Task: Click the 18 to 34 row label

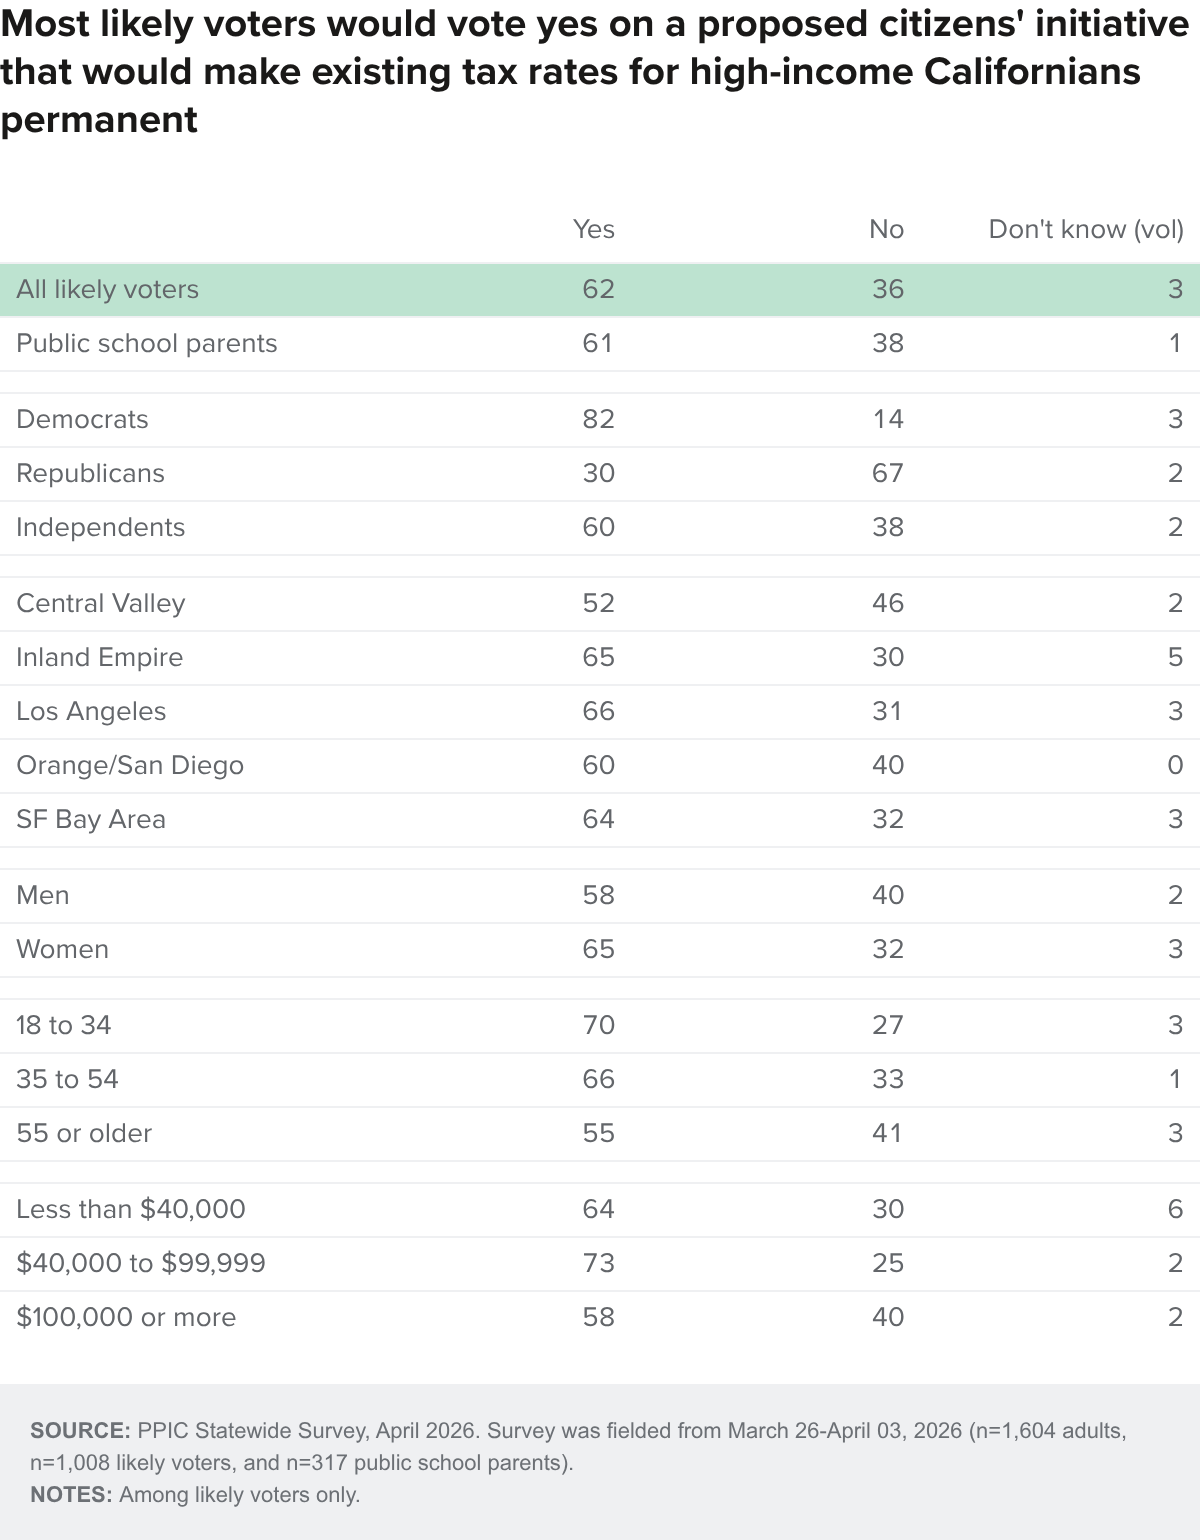Action: 64,1025
